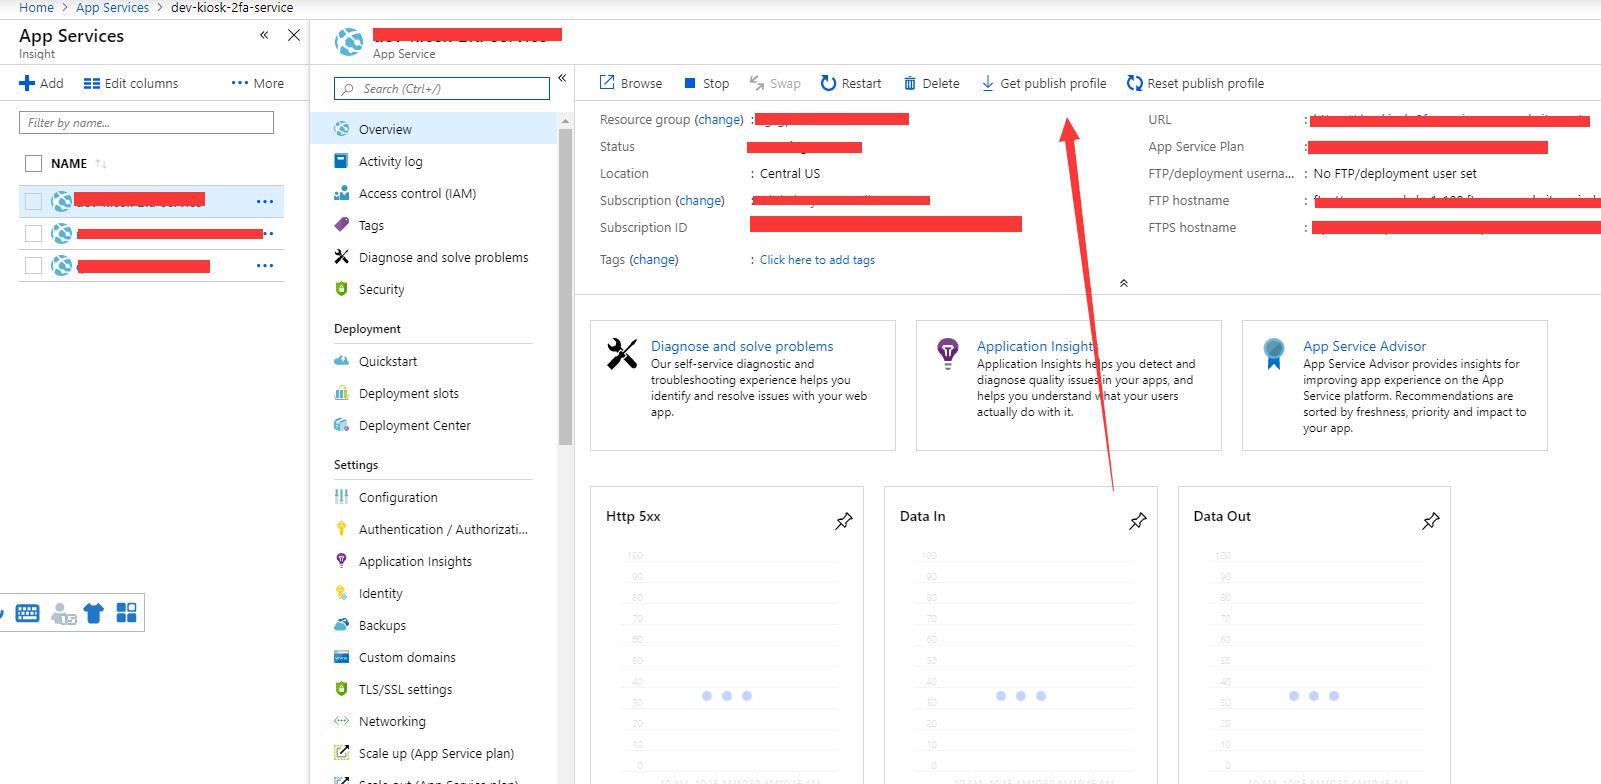Click Reset publish profile
This screenshot has height=784, width=1601.
(1194, 83)
